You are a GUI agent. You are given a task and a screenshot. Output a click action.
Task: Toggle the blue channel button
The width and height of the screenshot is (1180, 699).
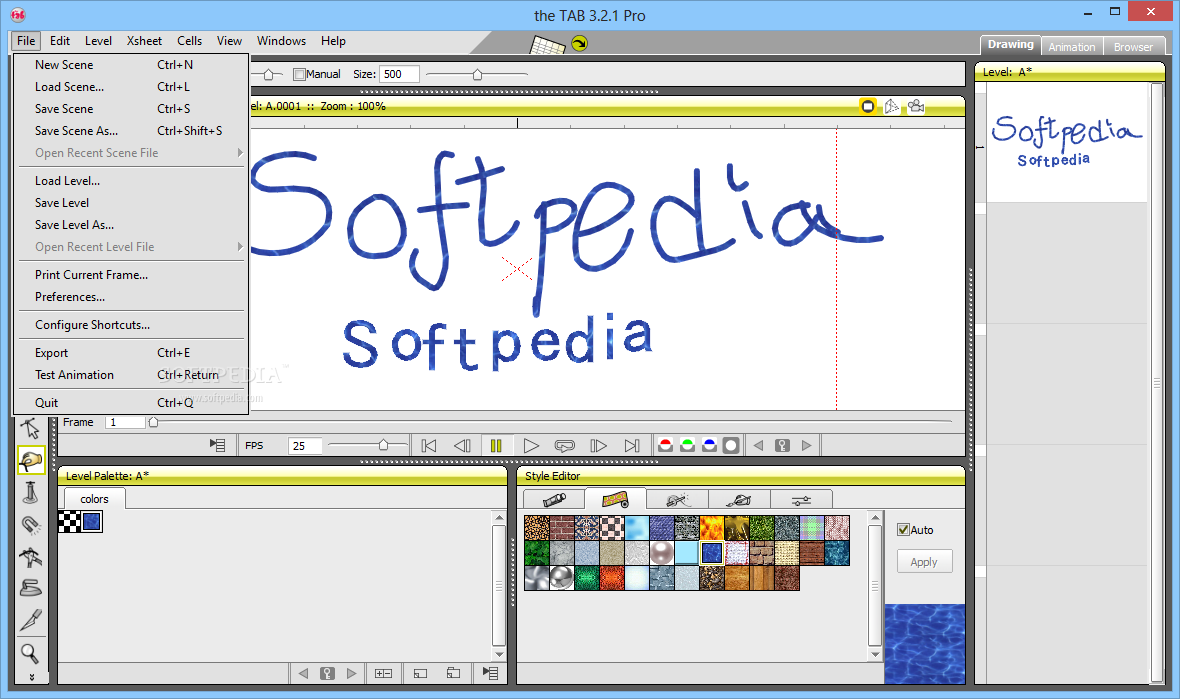point(709,445)
